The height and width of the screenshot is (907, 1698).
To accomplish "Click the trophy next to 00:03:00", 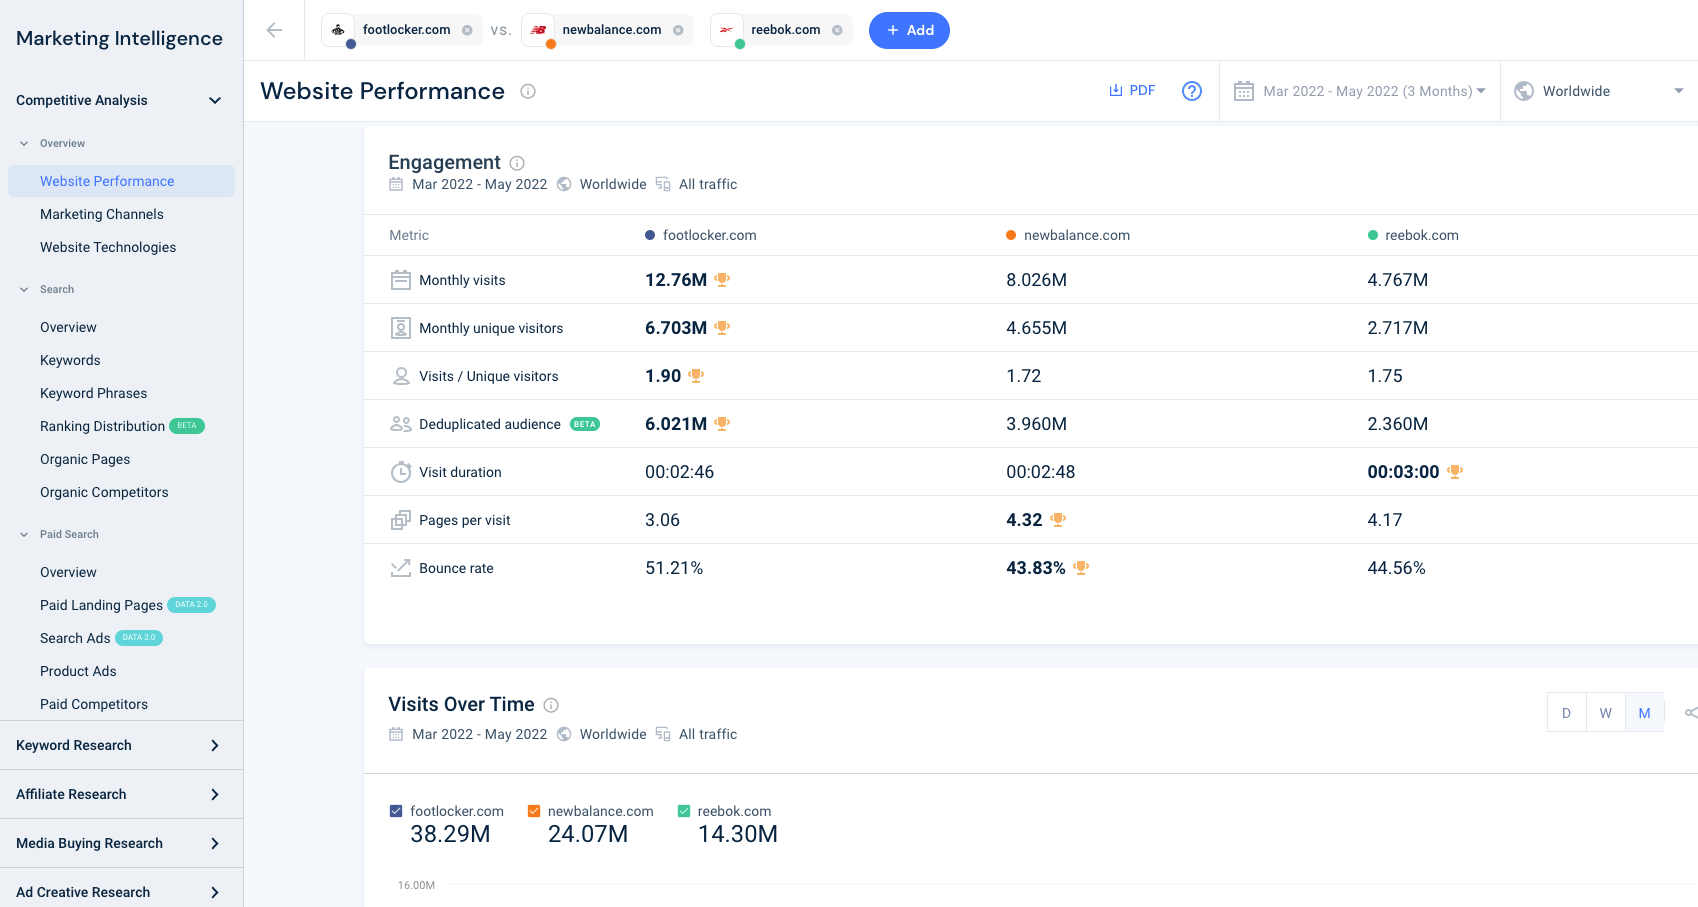I will [1455, 472].
